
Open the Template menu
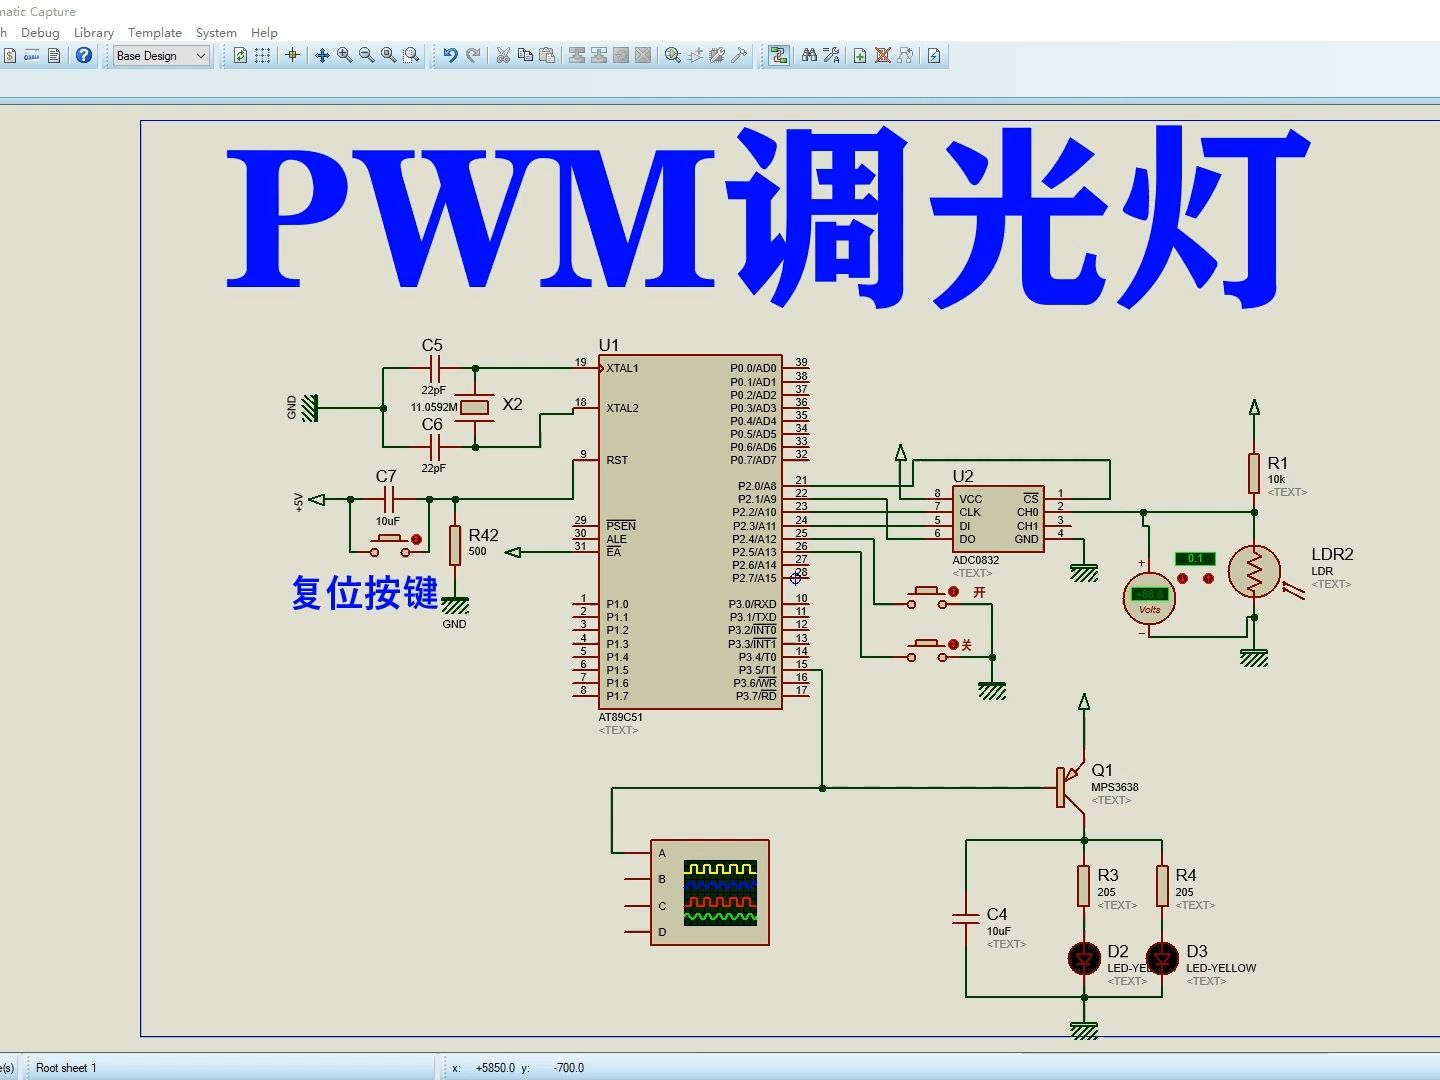pos(155,32)
